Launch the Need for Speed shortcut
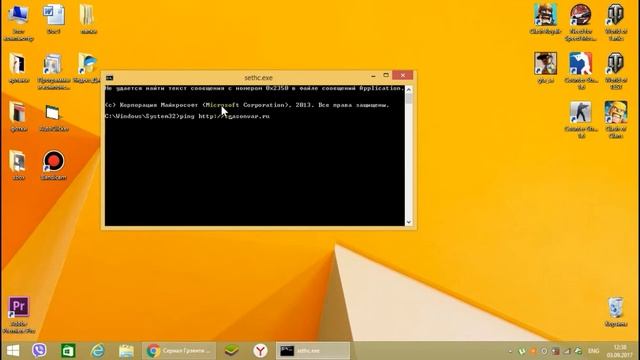640x360 pixels. [580, 22]
